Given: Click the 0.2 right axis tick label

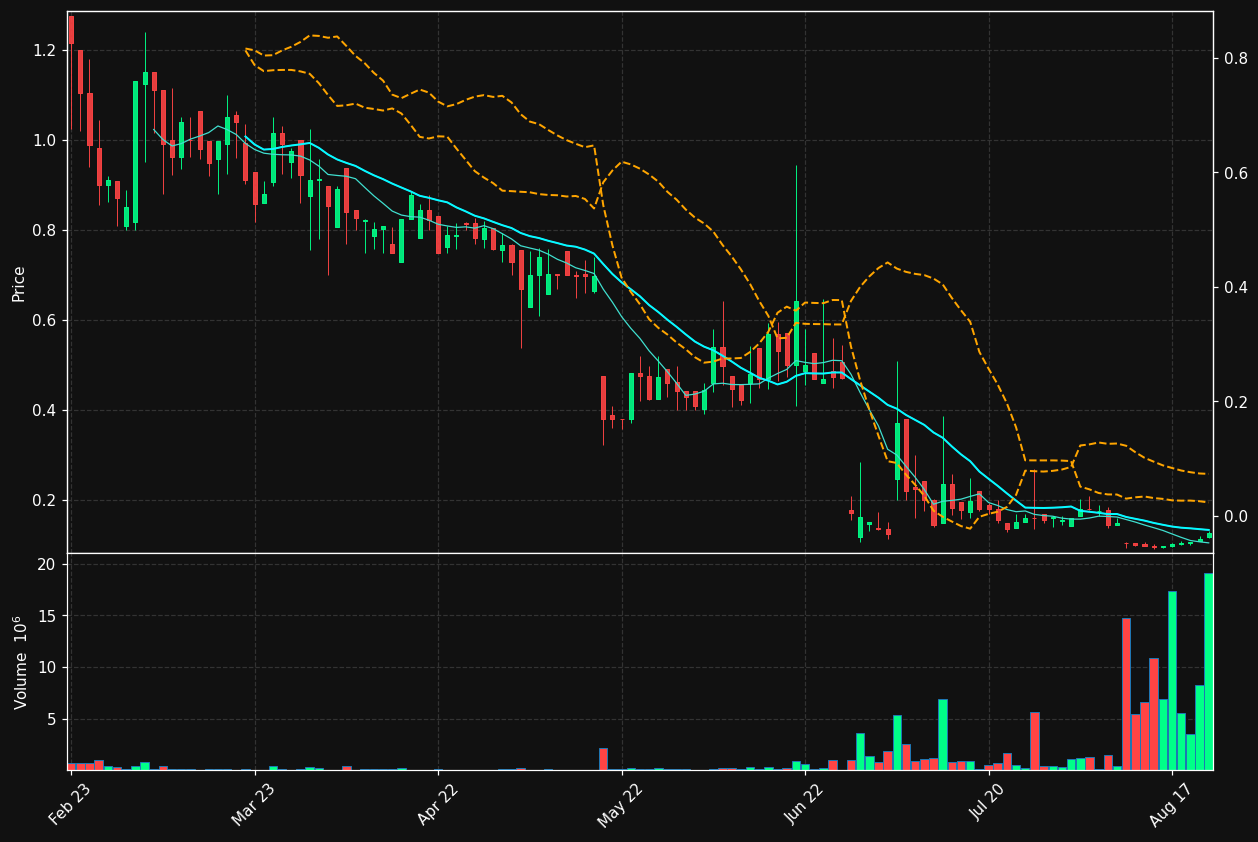Looking at the screenshot, I should (x=1236, y=402).
